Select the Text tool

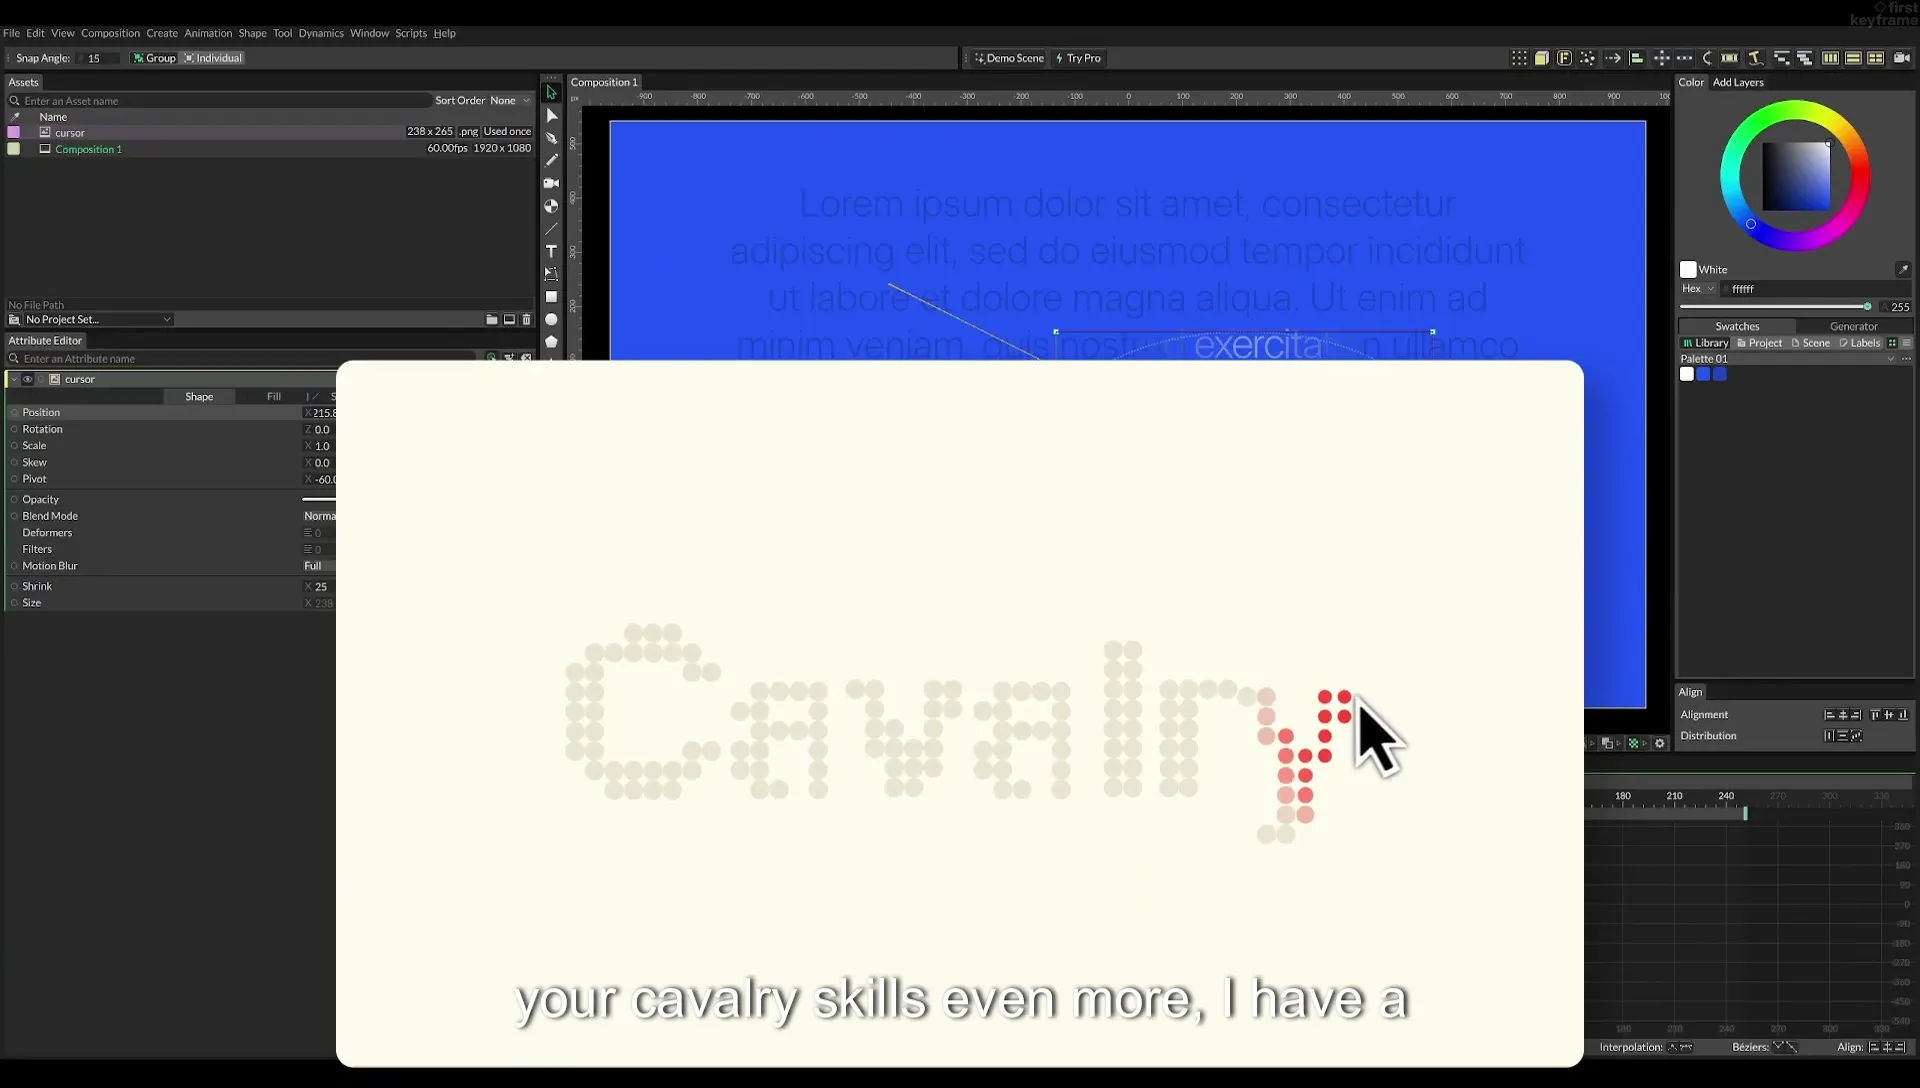click(x=551, y=251)
